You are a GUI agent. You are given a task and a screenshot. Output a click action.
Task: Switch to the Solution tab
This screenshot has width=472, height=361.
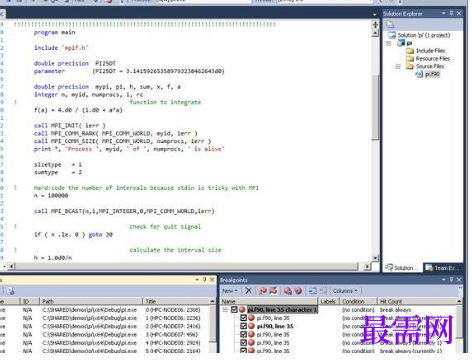(402, 268)
